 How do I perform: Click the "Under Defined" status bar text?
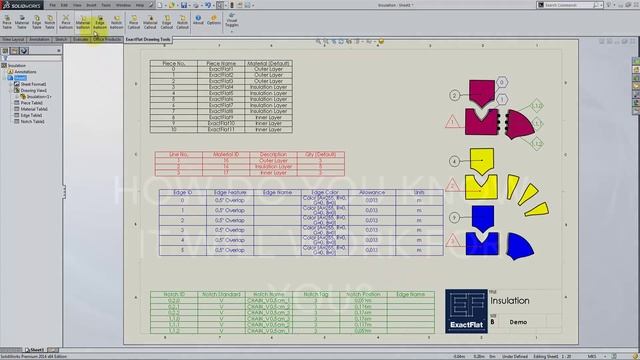(x=515, y=356)
